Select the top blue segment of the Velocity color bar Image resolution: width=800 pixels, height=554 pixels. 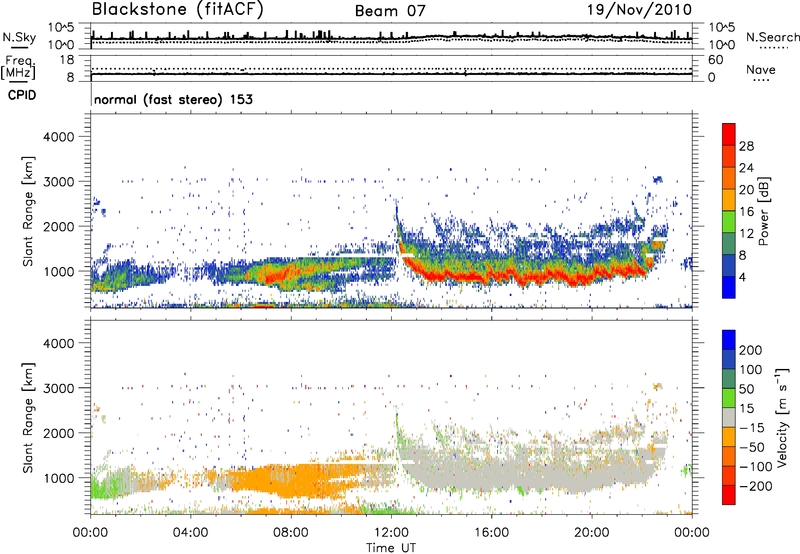pos(729,340)
